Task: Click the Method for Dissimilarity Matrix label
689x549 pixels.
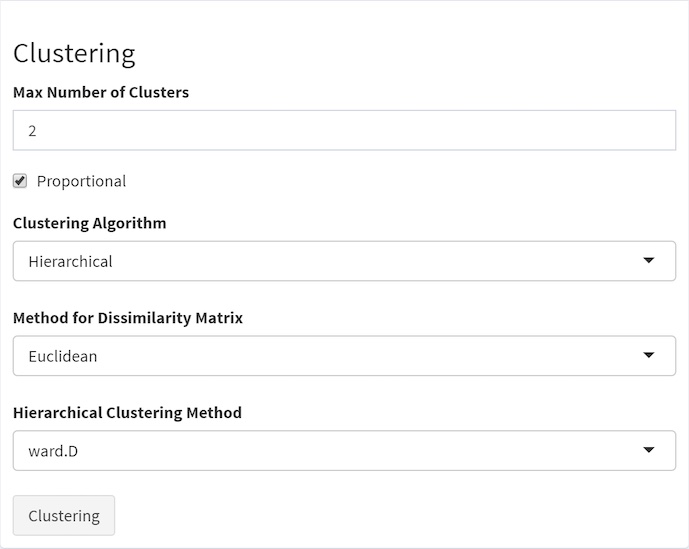Action: [128, 318]
